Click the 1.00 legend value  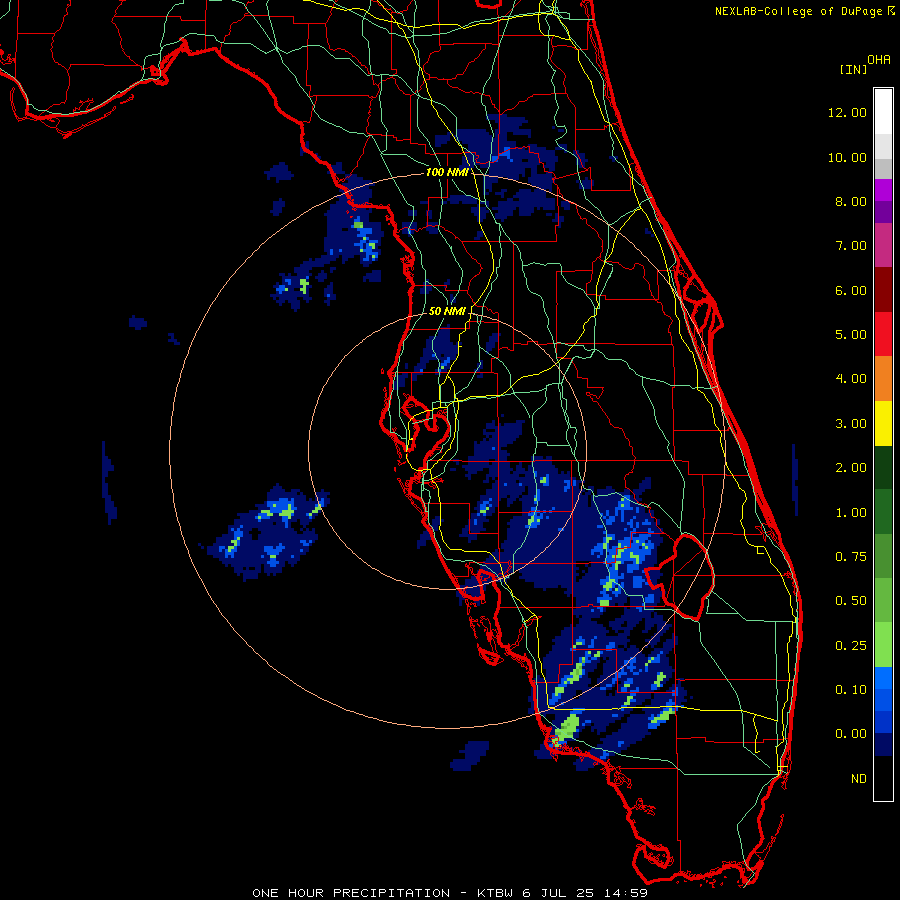point(851,513)
